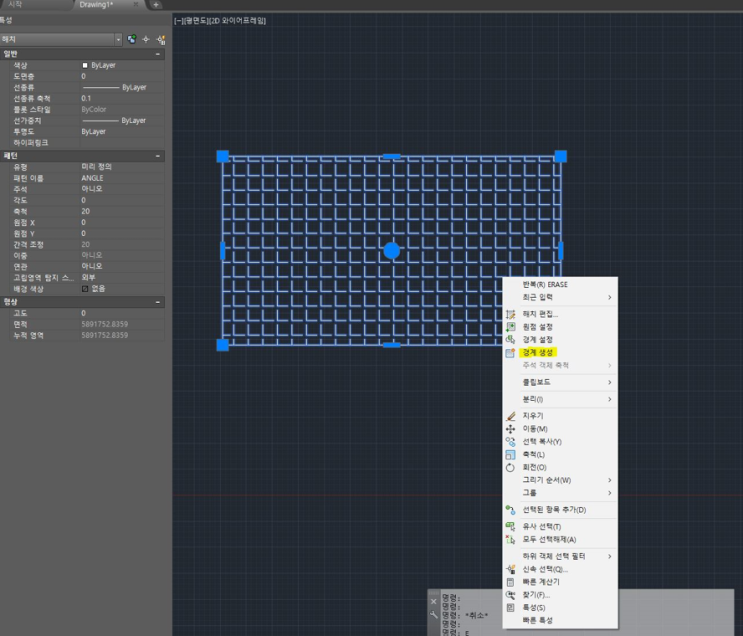The height and width of the screenshot is (636, 743).
Task: Select 이동(M) move command
Action: pyautogui.click(x=535, y=428)
